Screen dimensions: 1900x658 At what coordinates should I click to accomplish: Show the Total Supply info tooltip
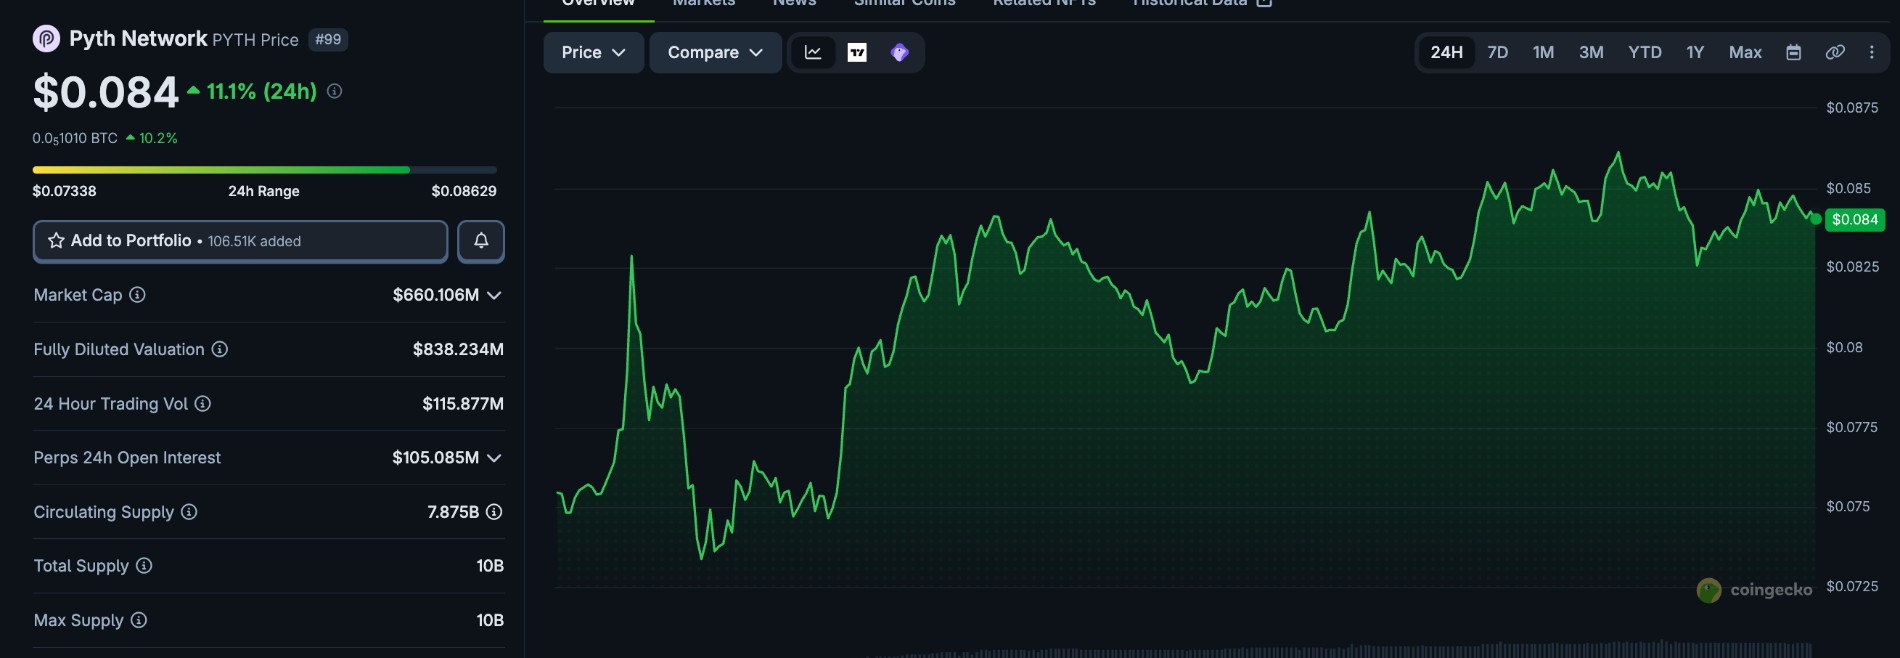pyautogui.click(x=144, y=566)
